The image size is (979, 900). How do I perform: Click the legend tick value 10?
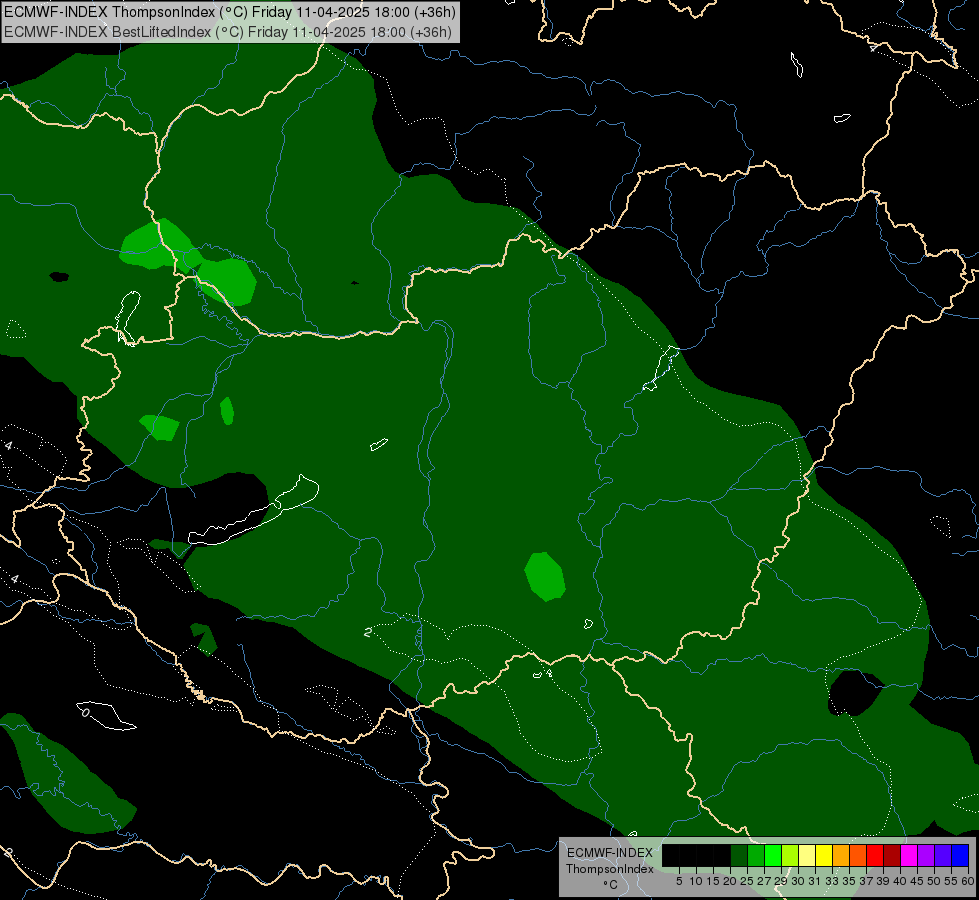(696, 881)
